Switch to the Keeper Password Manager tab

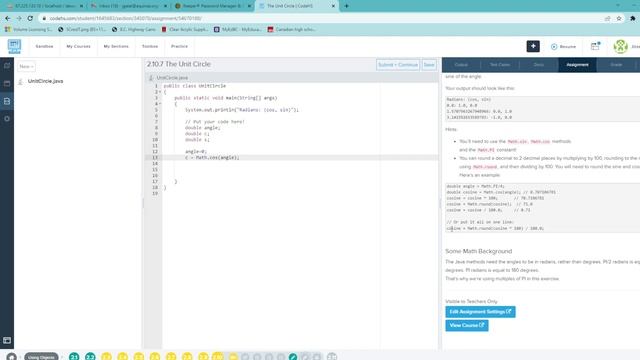(212, 6)
